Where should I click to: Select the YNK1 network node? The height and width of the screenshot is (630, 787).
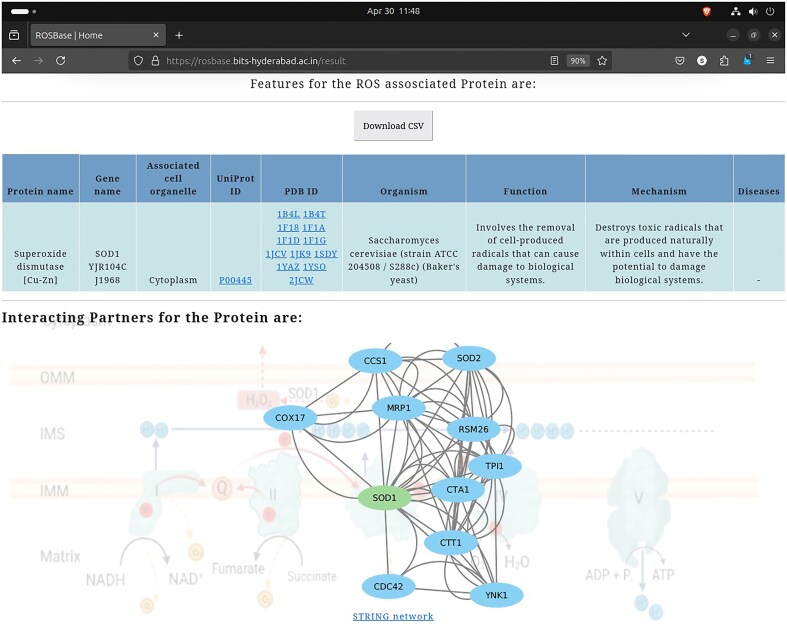pos(496,595)
